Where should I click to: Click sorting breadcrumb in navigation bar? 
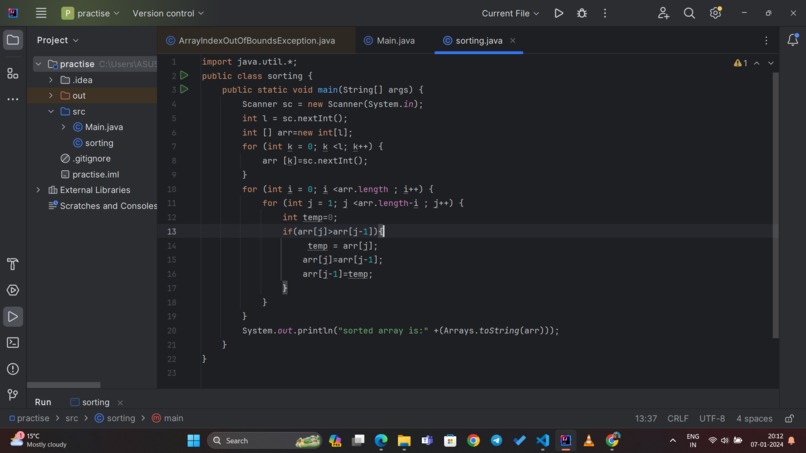pos(115,419)
